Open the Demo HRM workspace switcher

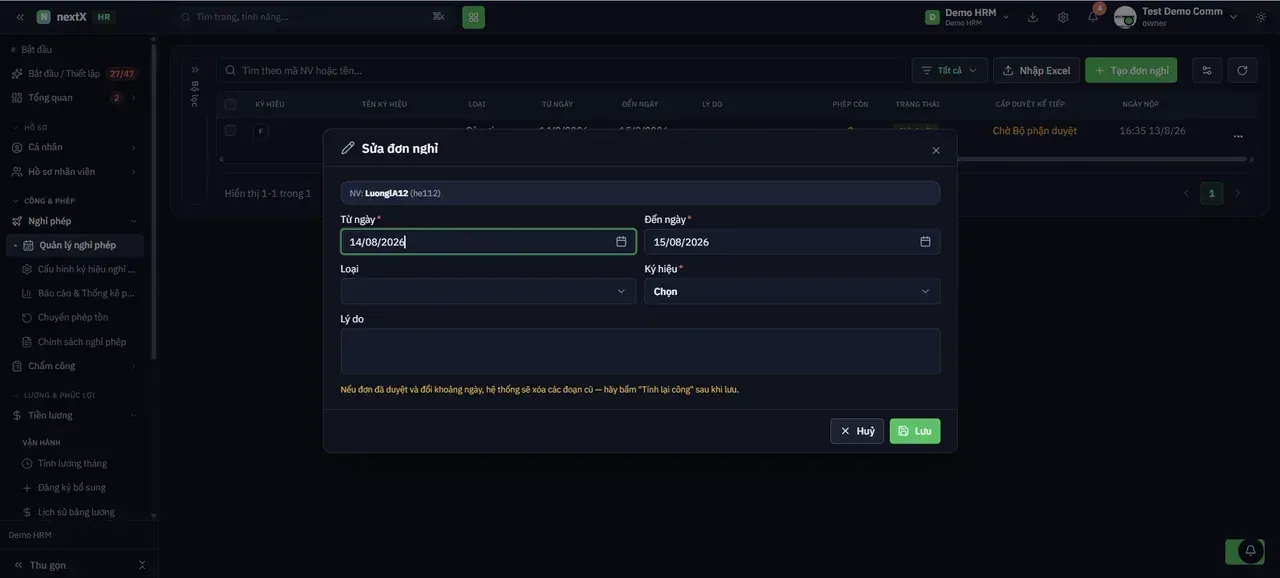pos(967,17)
